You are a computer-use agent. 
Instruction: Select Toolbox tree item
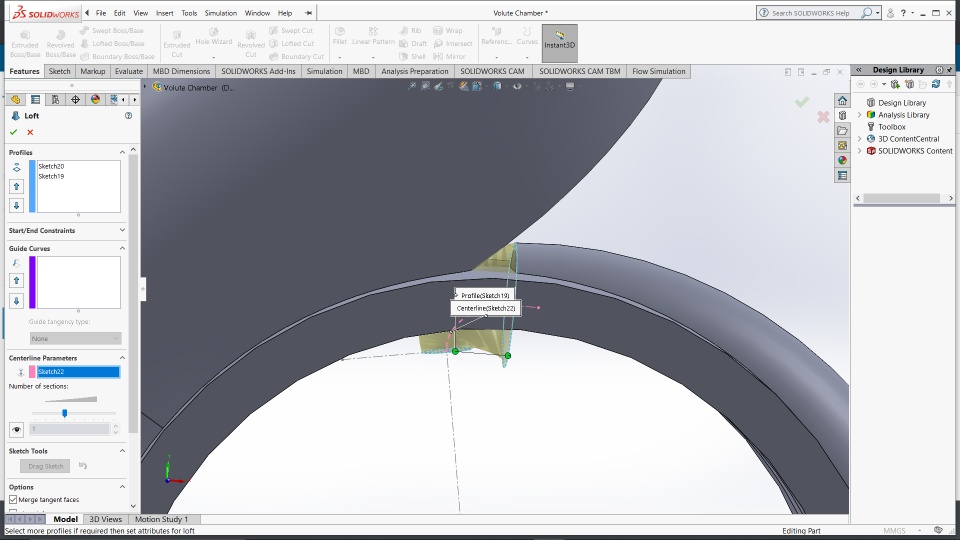click(x=891, y=127)
